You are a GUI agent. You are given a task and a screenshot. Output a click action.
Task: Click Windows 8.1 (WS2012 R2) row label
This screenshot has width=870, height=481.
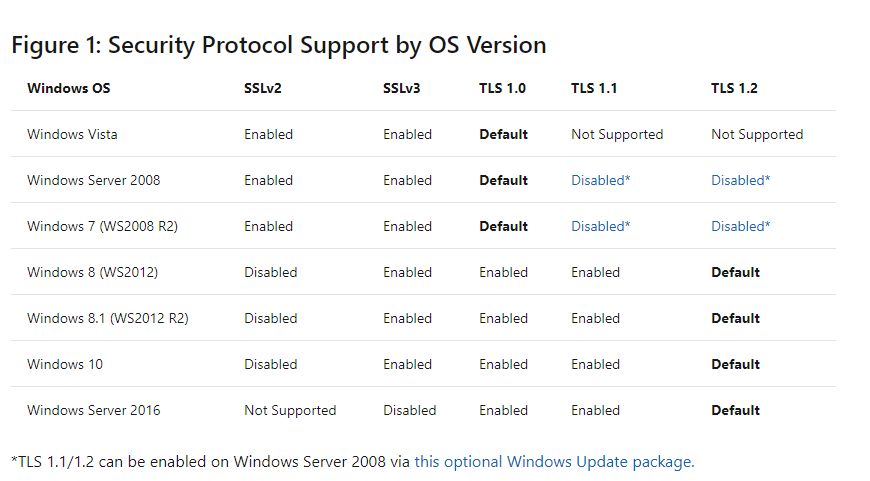[x=108, y=318]
